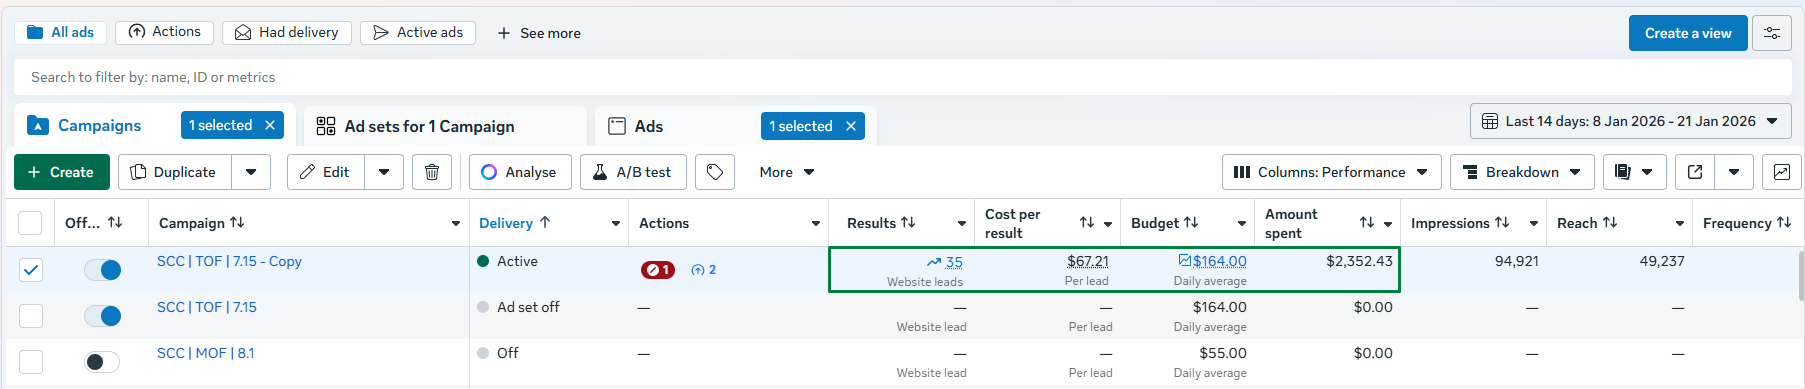Open campaign SCC | MOF | 8.1 link
1805x389 pixels.
point(206,353)
